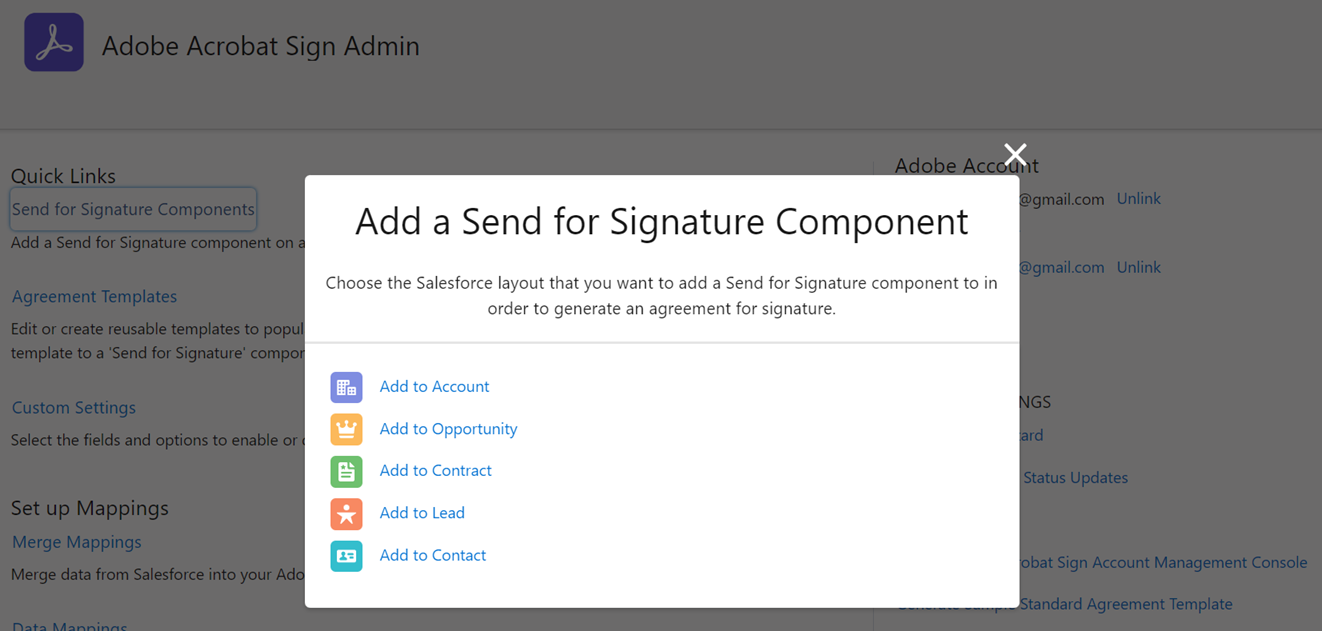This screenshot has height=631, width=1322.
Task: Click the Adobe Acrobat Sign logo
Action: [x=53, y=42]
